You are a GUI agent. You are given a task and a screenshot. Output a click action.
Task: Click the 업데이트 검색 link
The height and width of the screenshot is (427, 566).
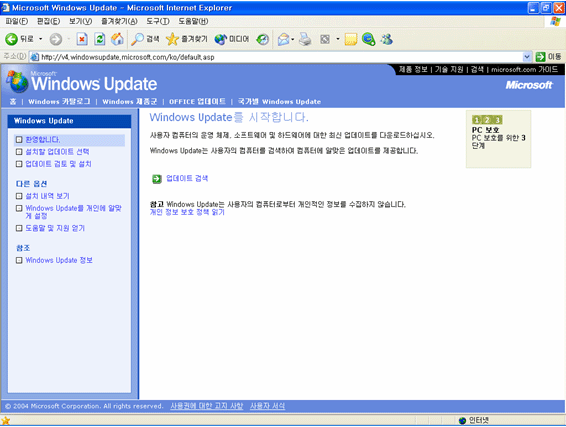click(x=187, y=178)
